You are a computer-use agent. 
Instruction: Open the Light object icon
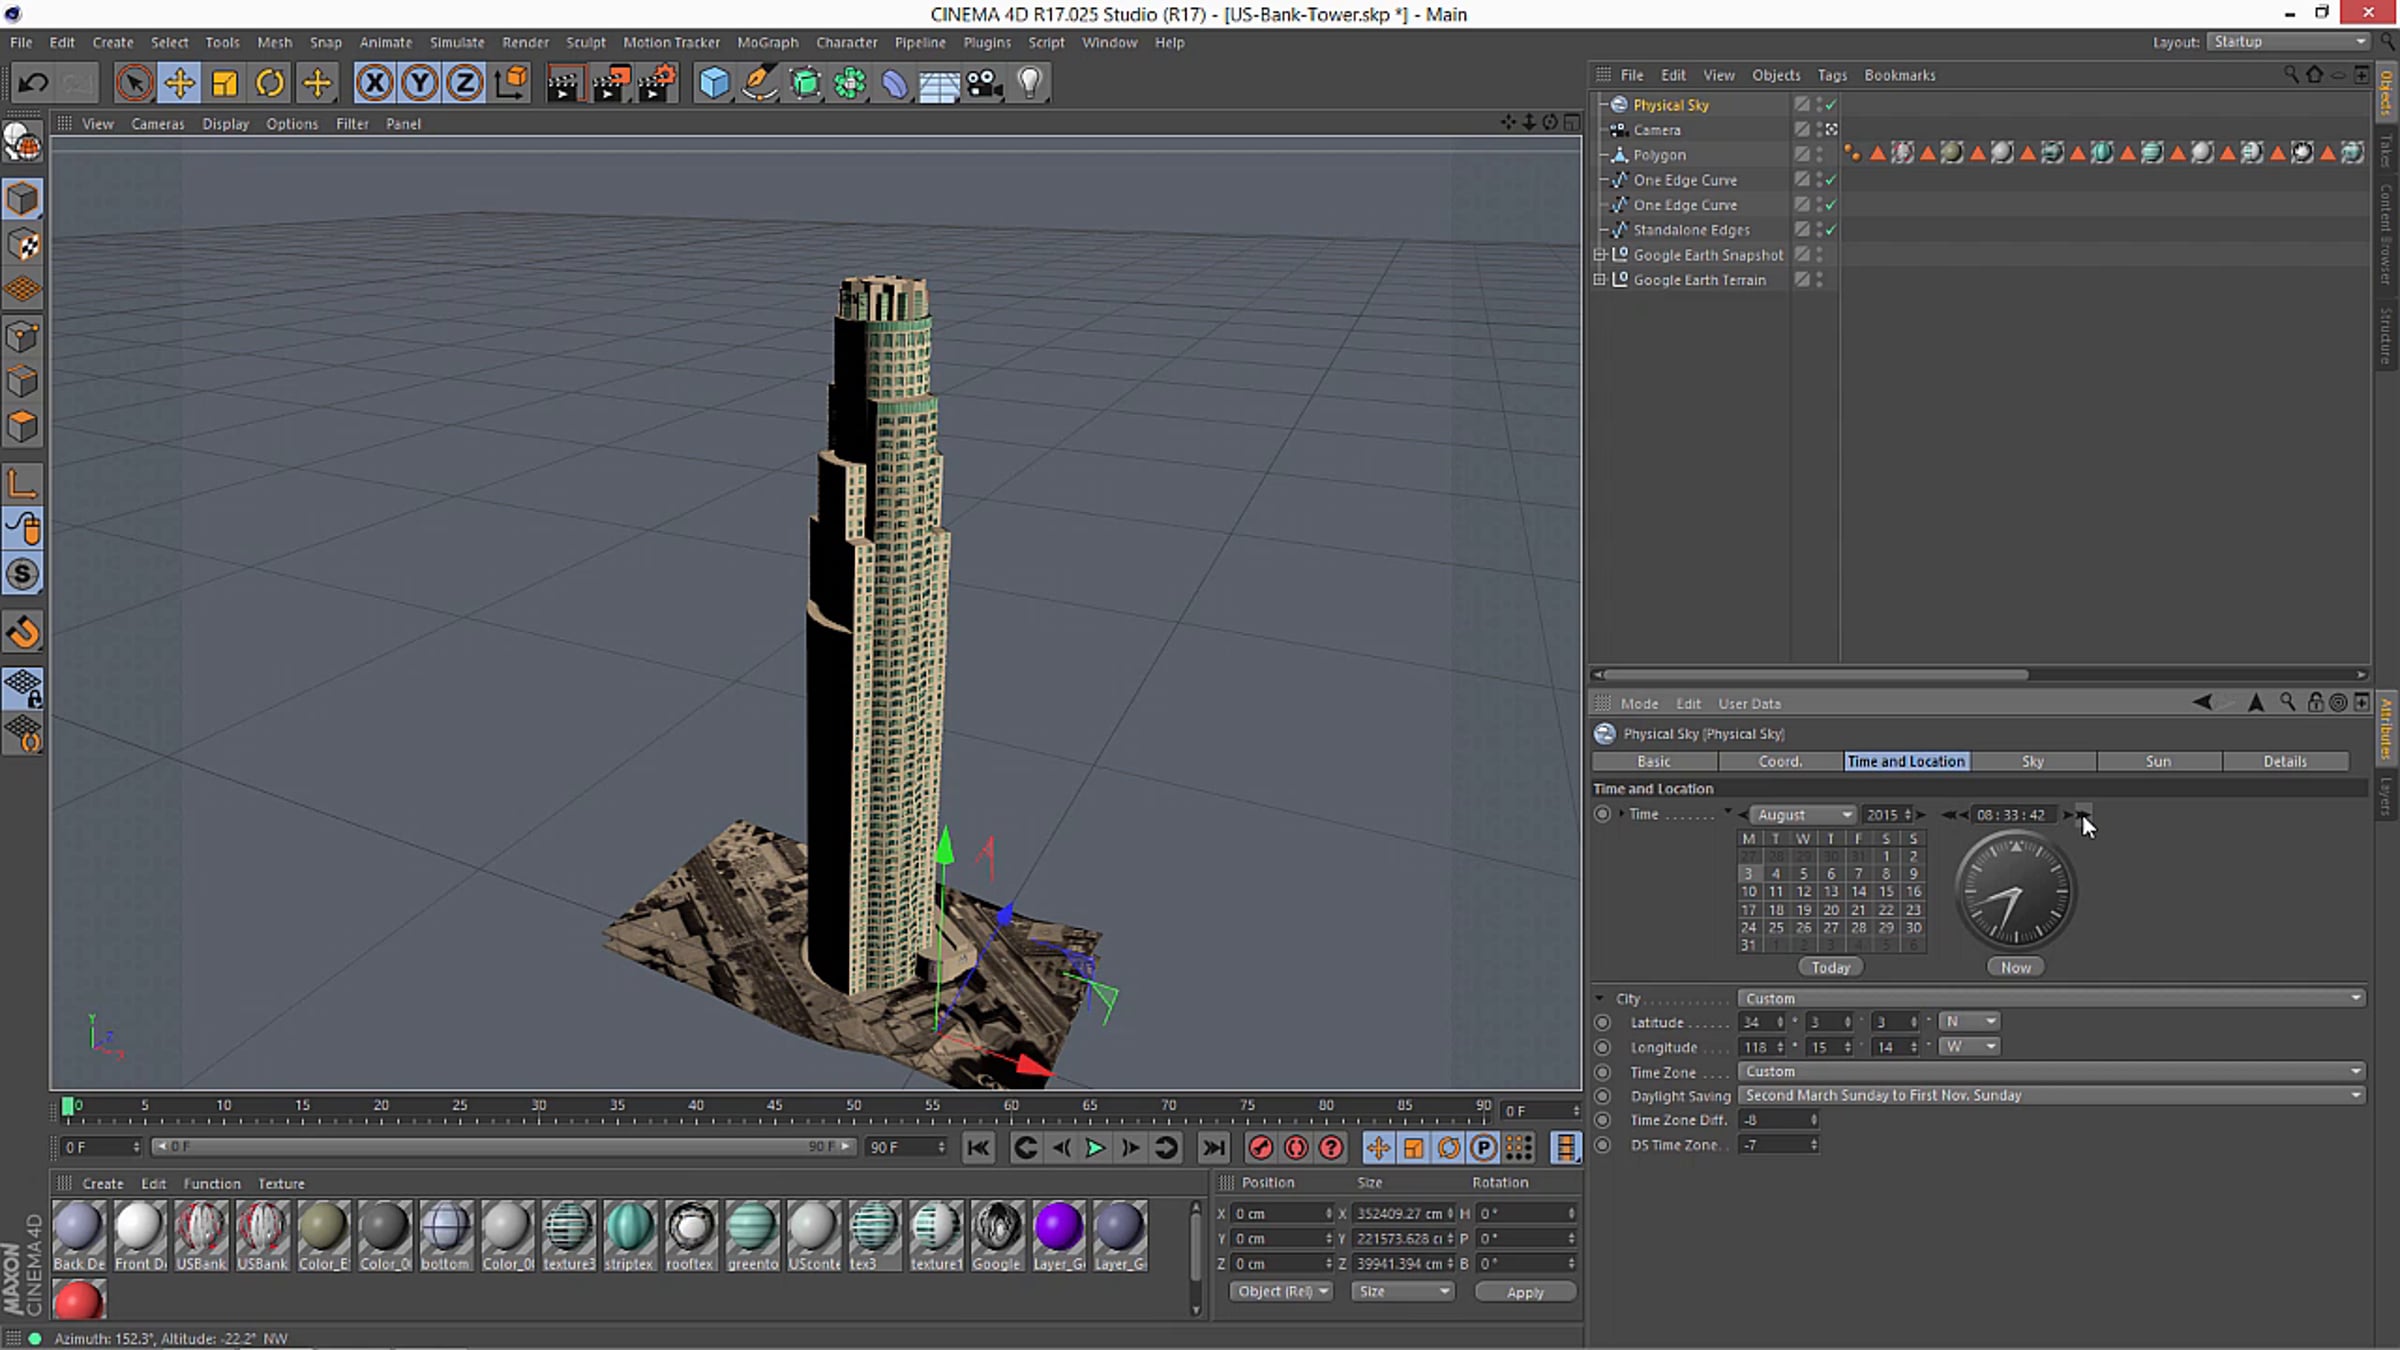point(1029,84)
